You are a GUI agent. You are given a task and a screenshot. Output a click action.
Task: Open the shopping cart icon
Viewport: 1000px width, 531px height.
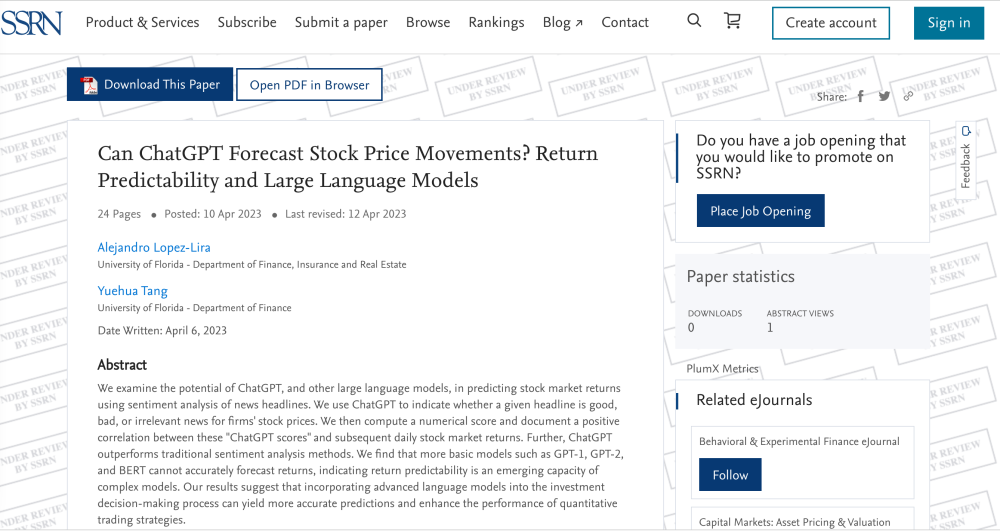pos(733,21)
